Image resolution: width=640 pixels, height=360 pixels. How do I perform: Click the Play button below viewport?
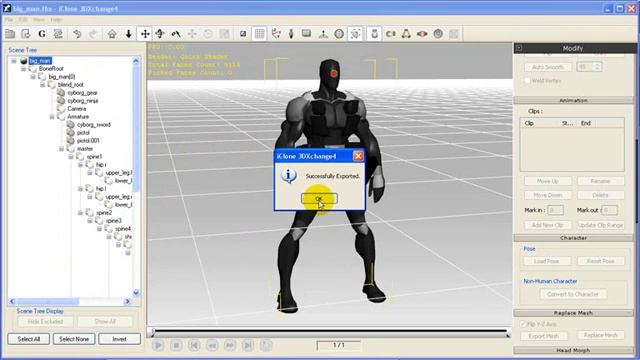click(x=158, y=346)
